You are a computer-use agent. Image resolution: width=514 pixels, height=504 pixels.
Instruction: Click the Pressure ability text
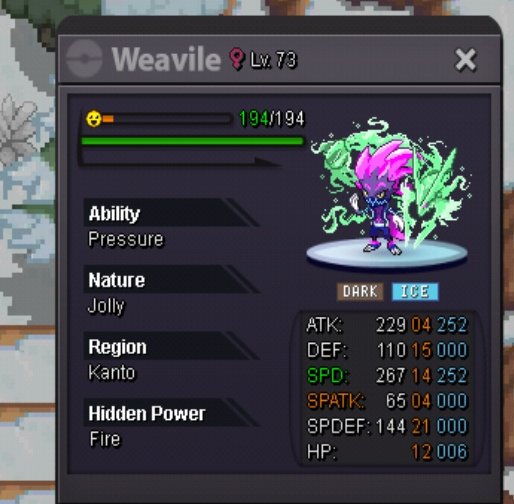click(x=126, y=239)
